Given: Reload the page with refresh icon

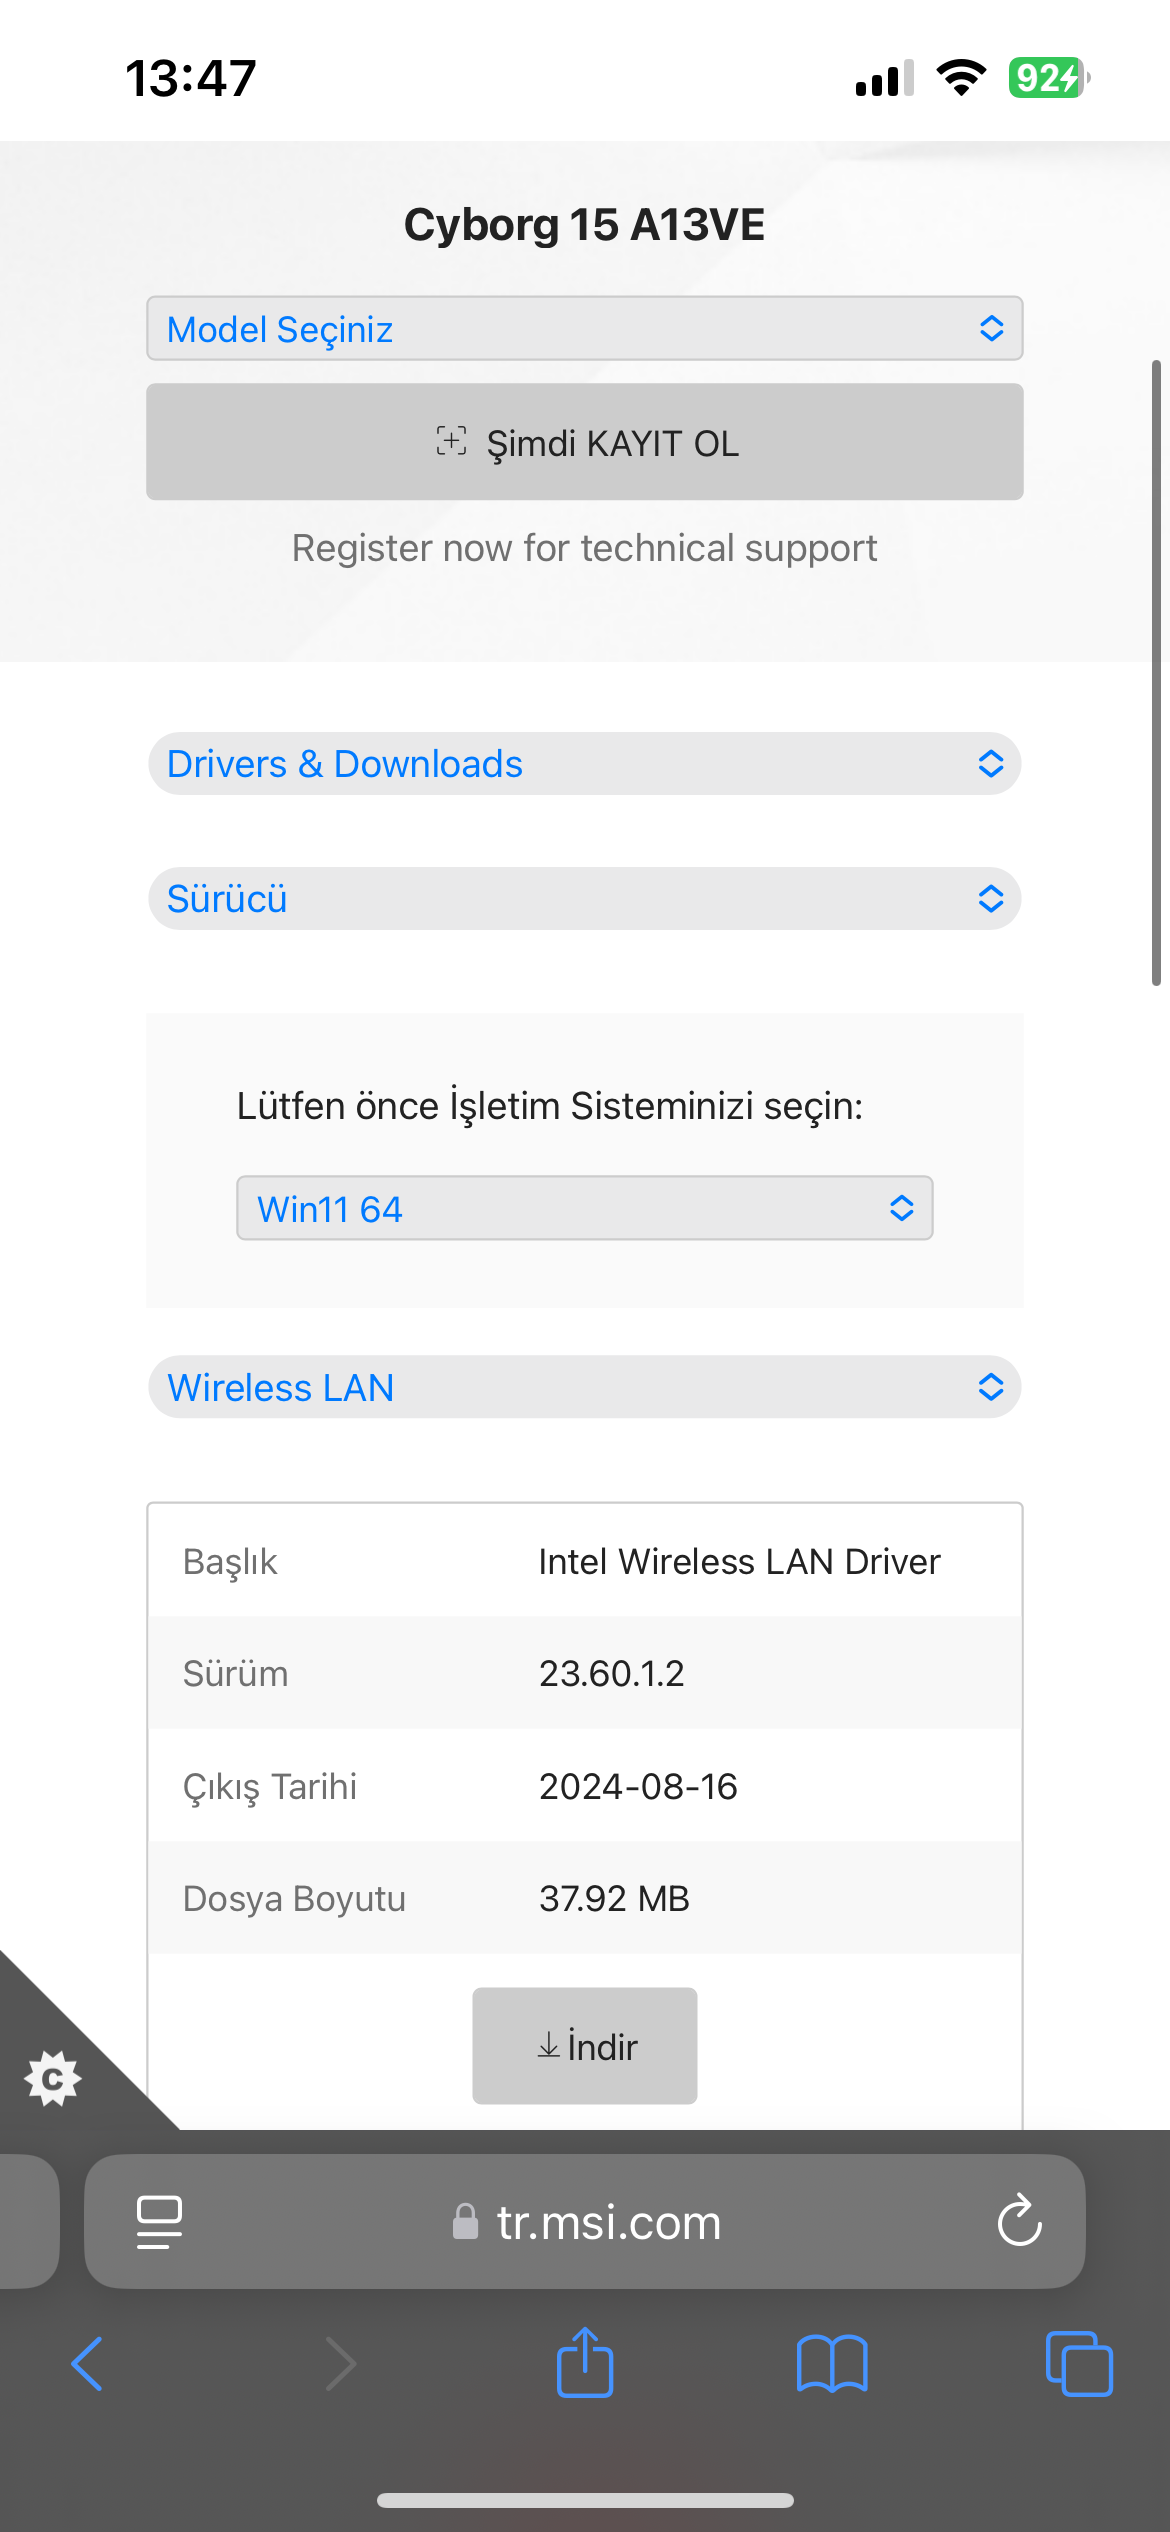Looking at the screenshot, I should coord(1019,2221).
